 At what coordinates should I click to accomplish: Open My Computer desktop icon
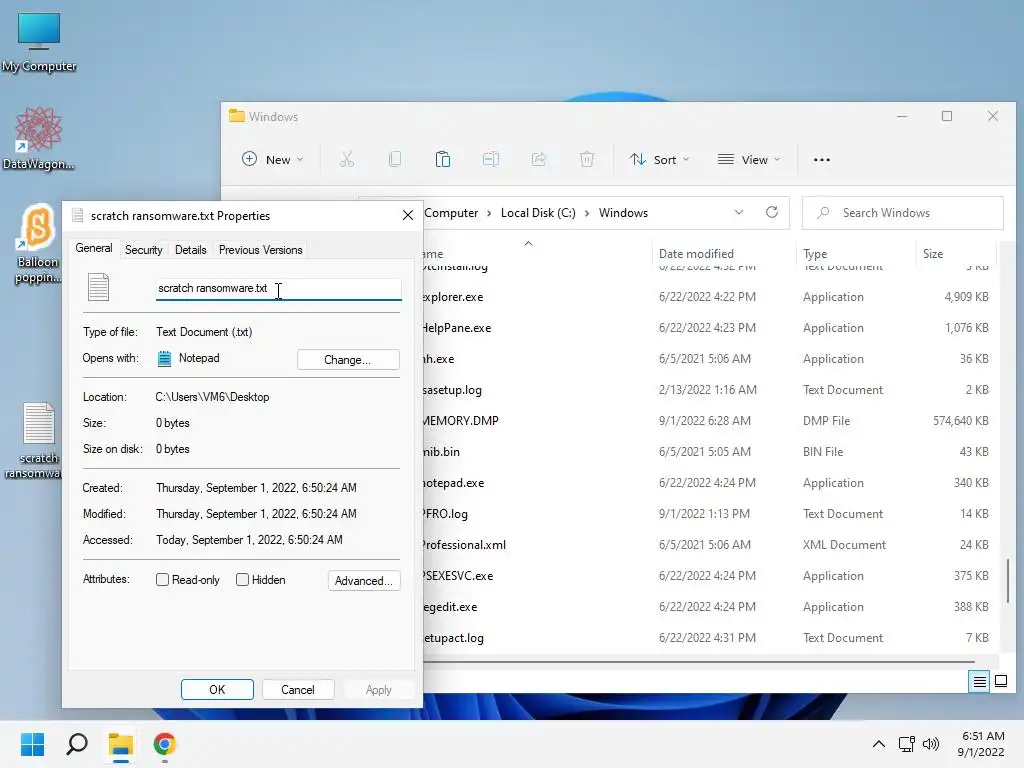[x=39, y=41]
